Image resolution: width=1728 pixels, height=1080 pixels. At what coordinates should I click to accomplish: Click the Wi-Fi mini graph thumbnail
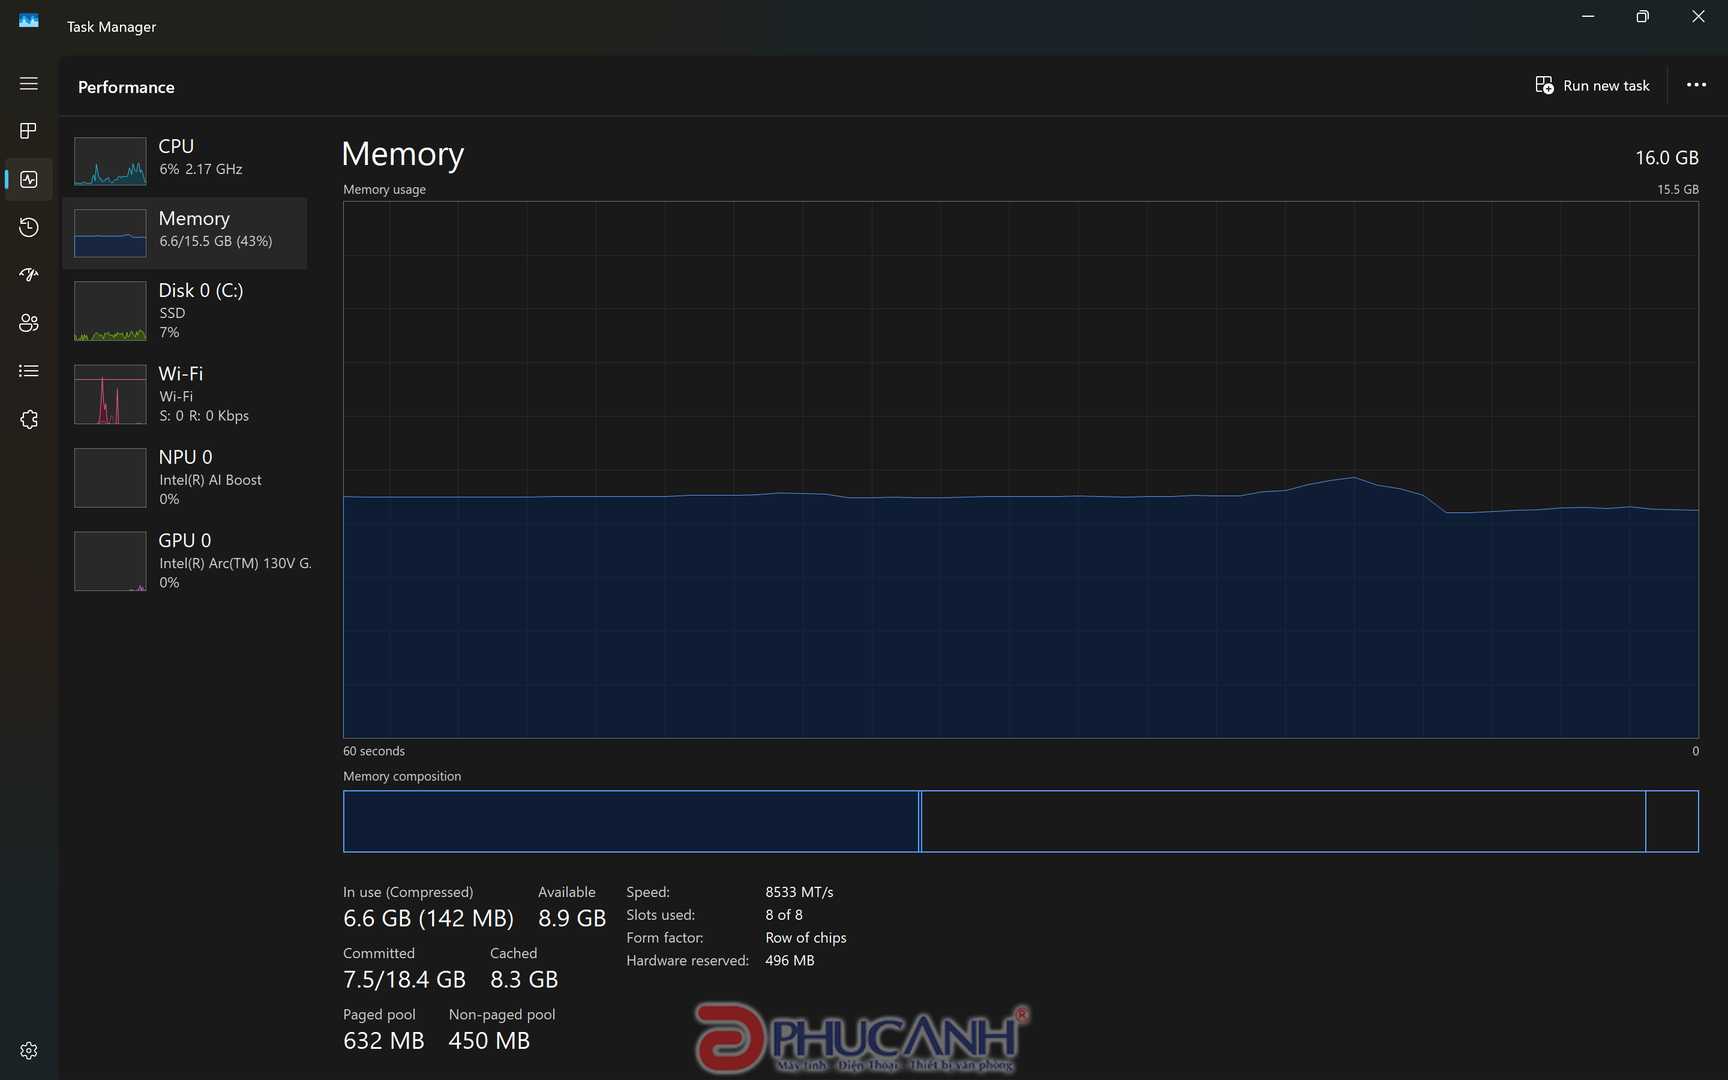pos(110,394)
